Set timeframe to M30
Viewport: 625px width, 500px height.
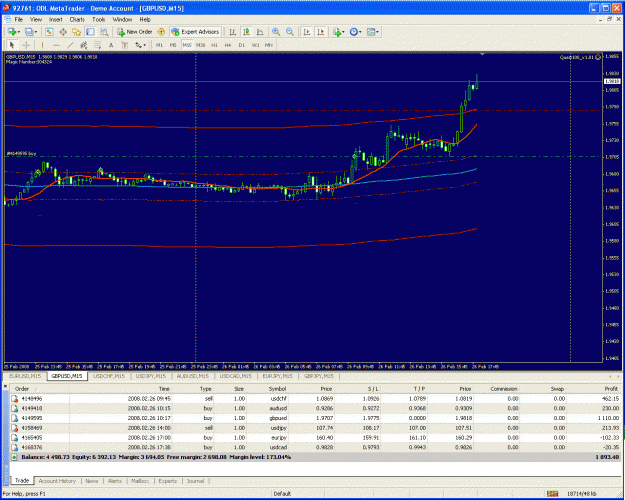click(200, 45)
